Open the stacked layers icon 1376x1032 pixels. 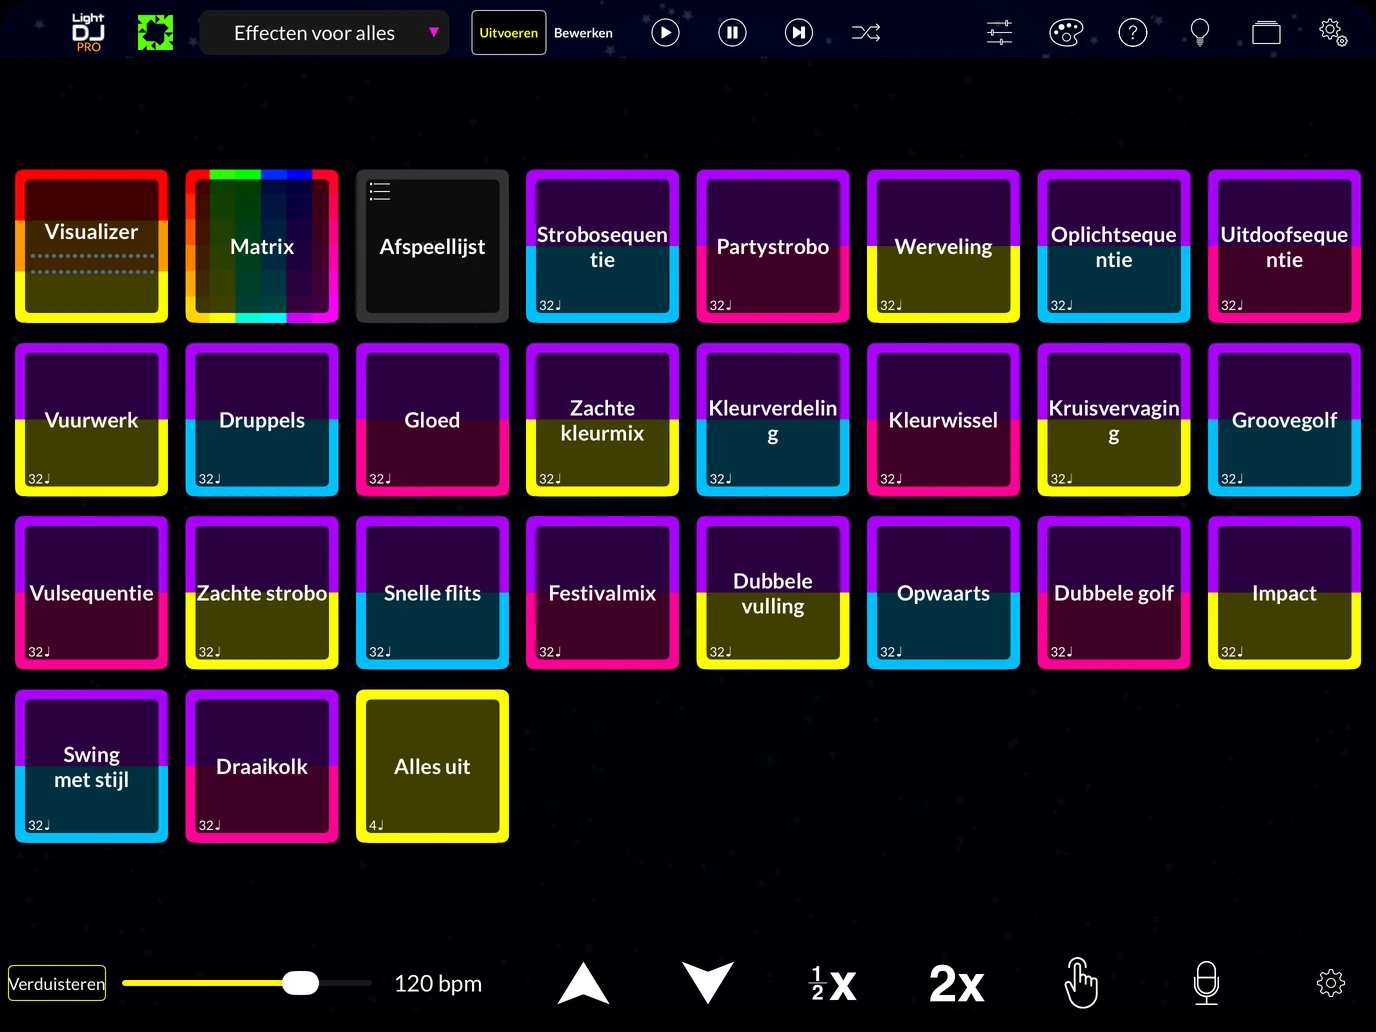pos(1266,33)
